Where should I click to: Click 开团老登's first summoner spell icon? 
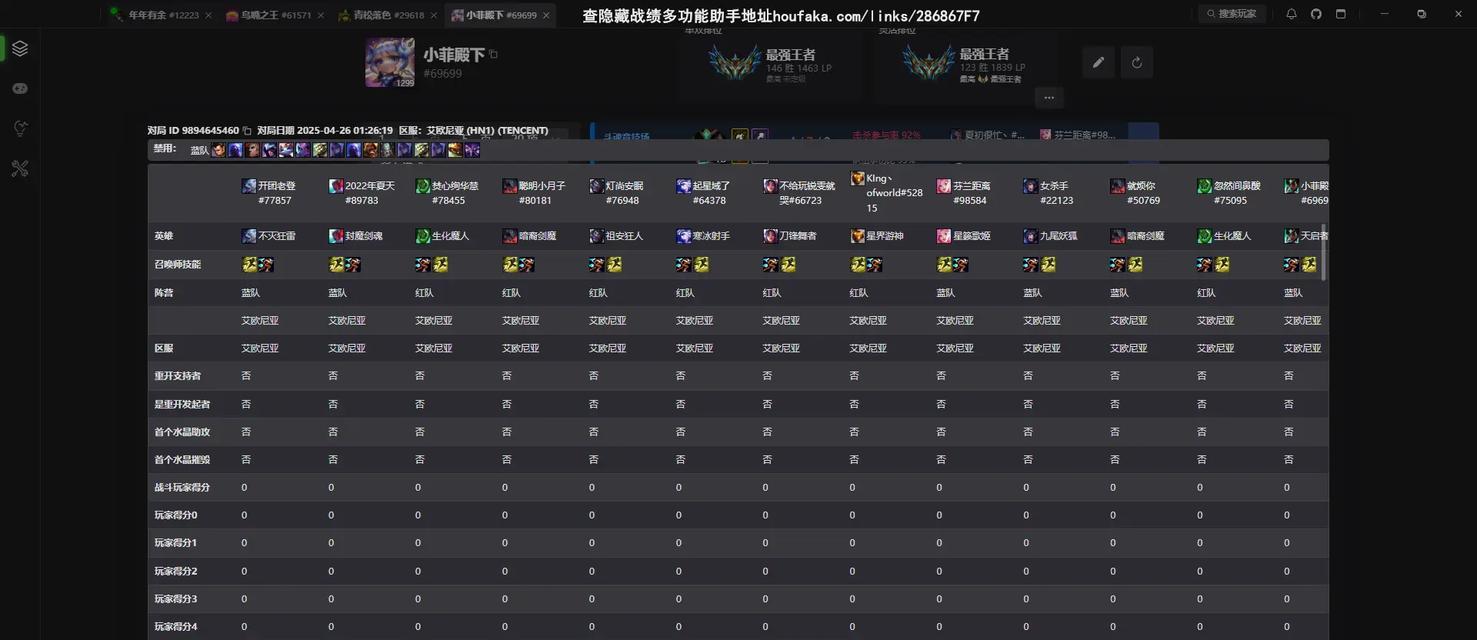250,264
